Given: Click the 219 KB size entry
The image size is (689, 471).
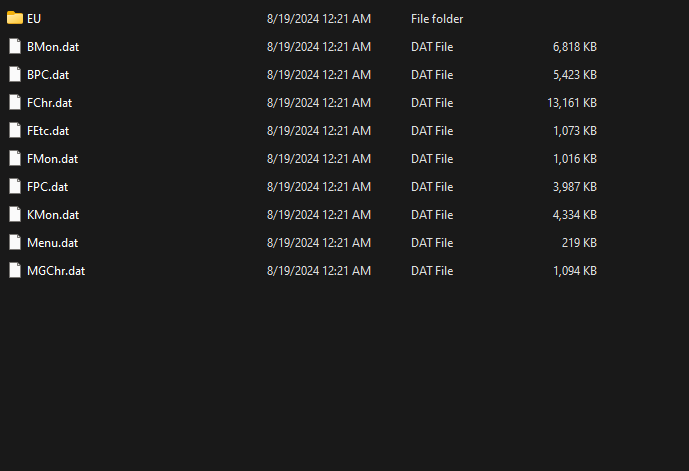Looking at the screenshot, I should (x=579, y=243).
